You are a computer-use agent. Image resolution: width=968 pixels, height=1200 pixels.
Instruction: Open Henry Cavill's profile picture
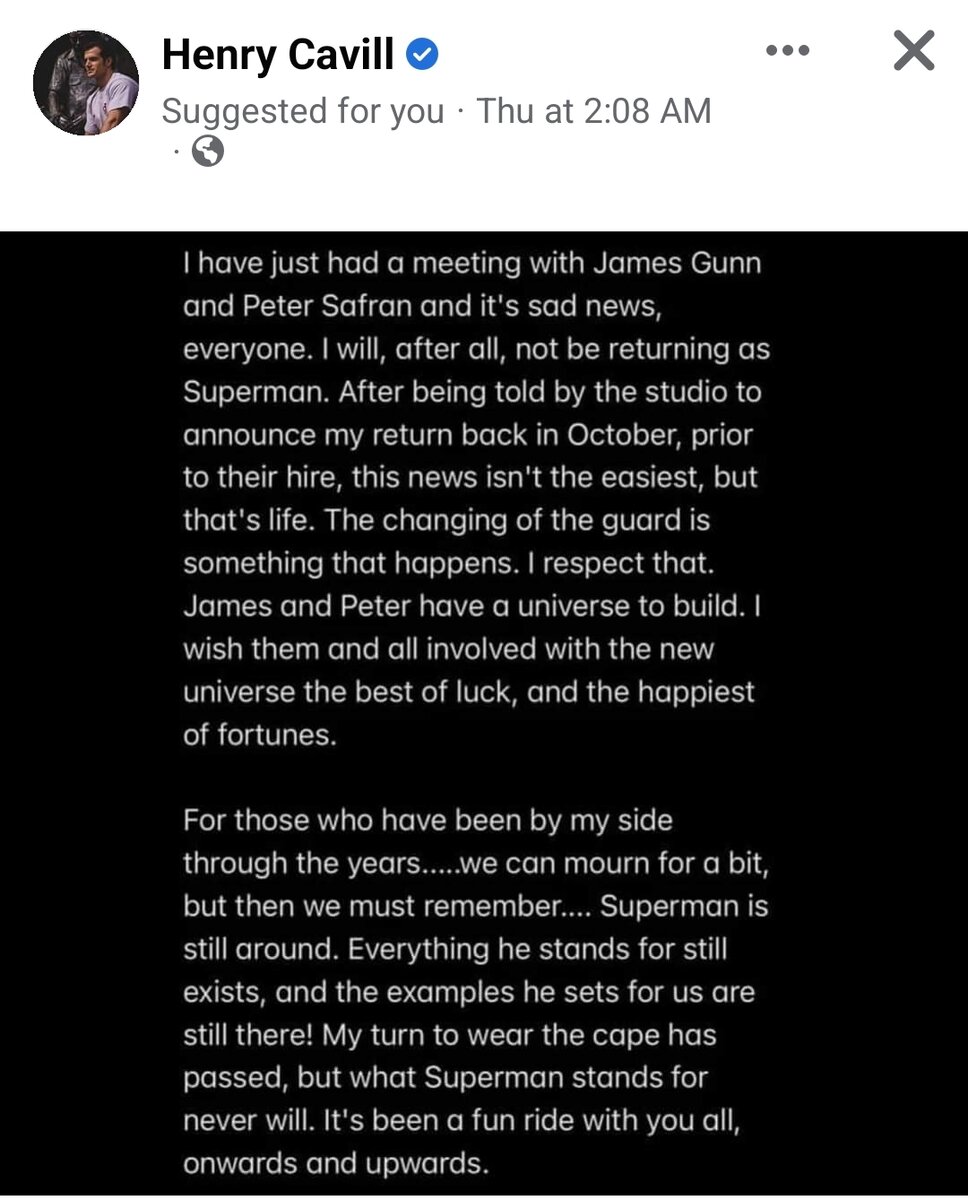pos(86,82)
